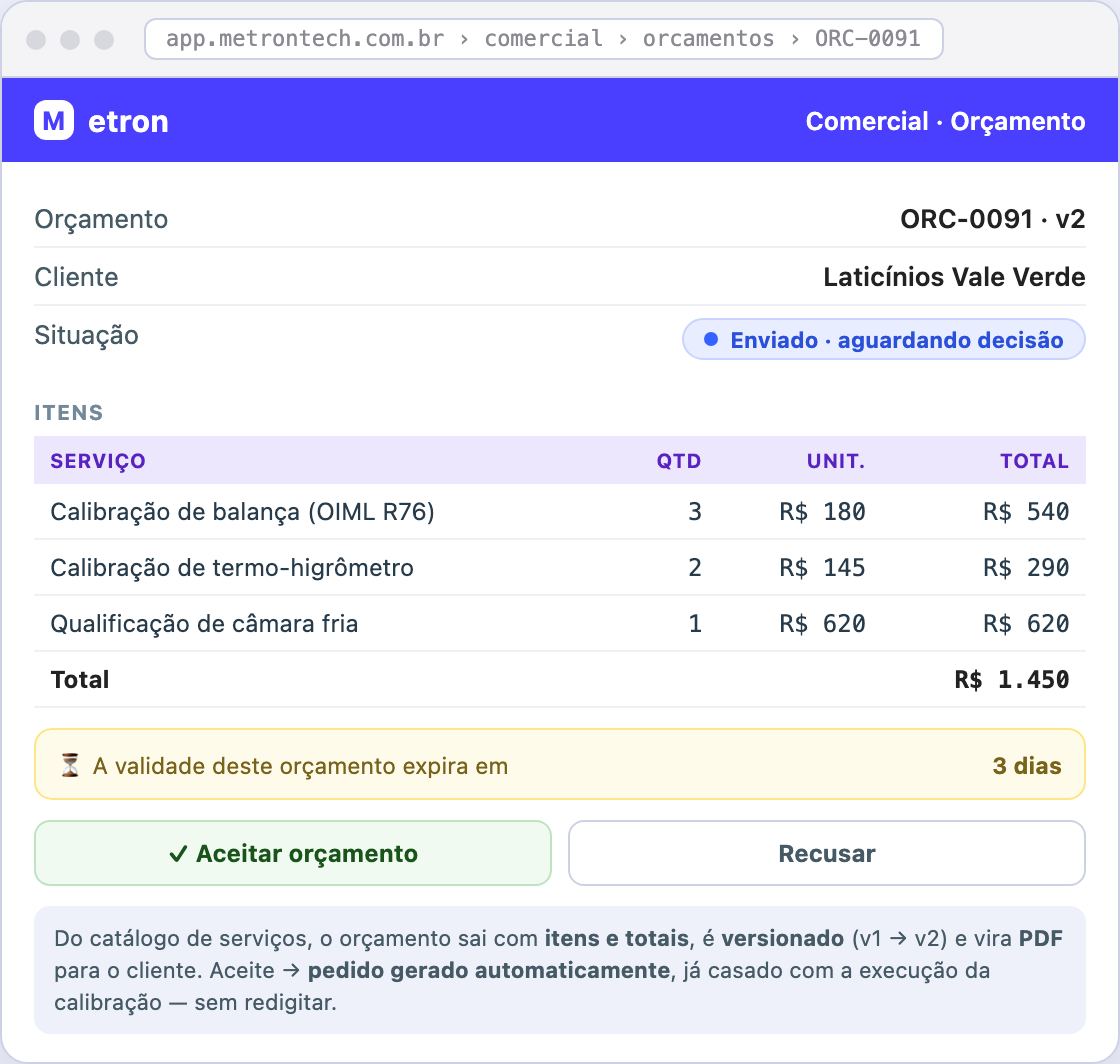Click 'pedido gerado automaticamente' in the footer note
This screenshot has width=1120, height=1064.
[489, 970]
